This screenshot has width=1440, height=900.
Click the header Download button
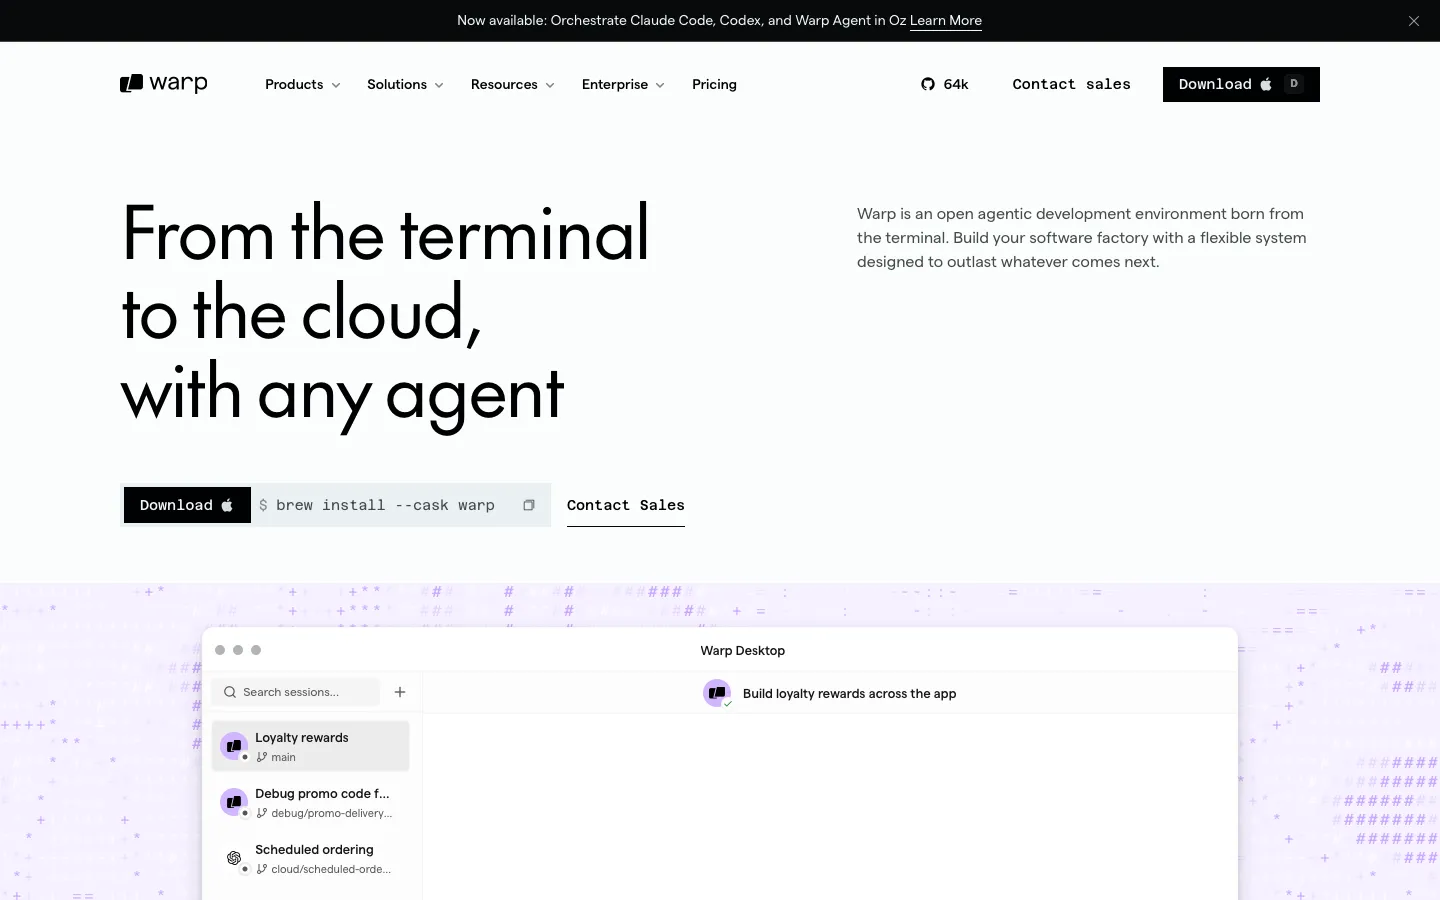1241,85
